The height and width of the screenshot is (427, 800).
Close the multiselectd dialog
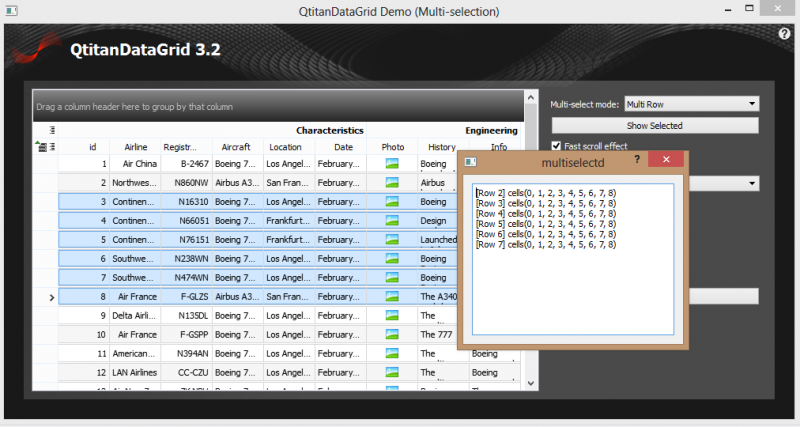click(x=666, y=159)
